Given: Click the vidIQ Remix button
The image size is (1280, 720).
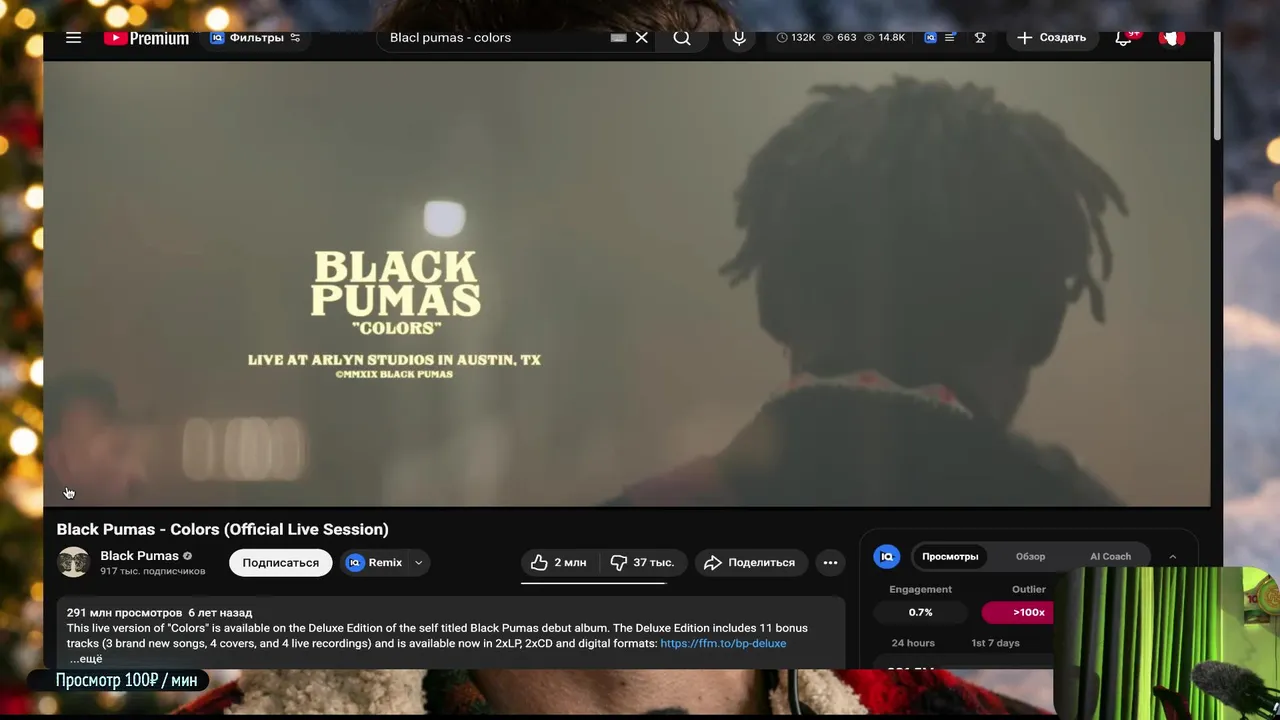Looking at the screenshot, I should click(x=374, y=562).
